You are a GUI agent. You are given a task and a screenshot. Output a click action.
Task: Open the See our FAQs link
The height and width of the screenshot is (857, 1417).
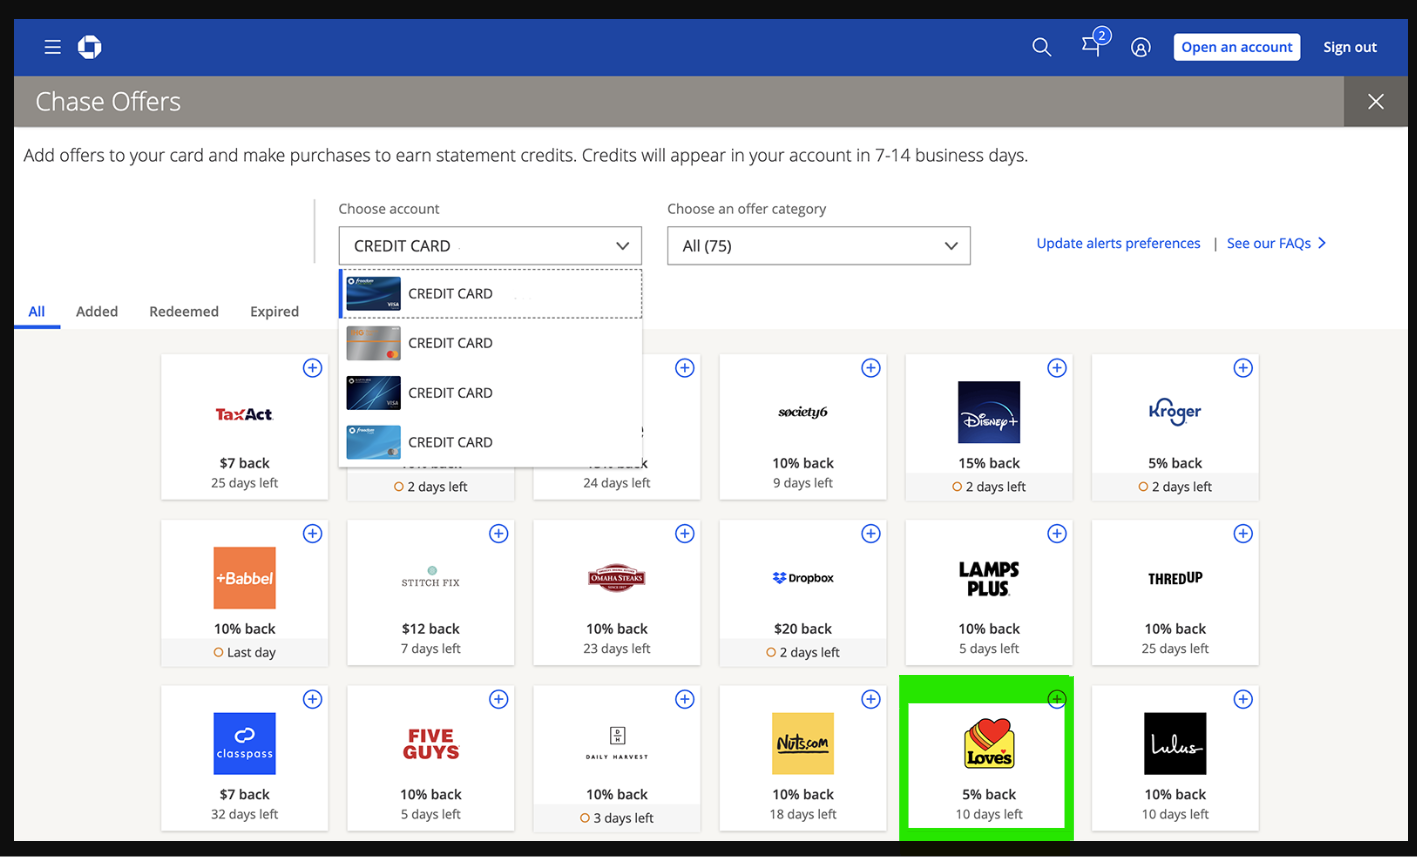point(1277,243)
